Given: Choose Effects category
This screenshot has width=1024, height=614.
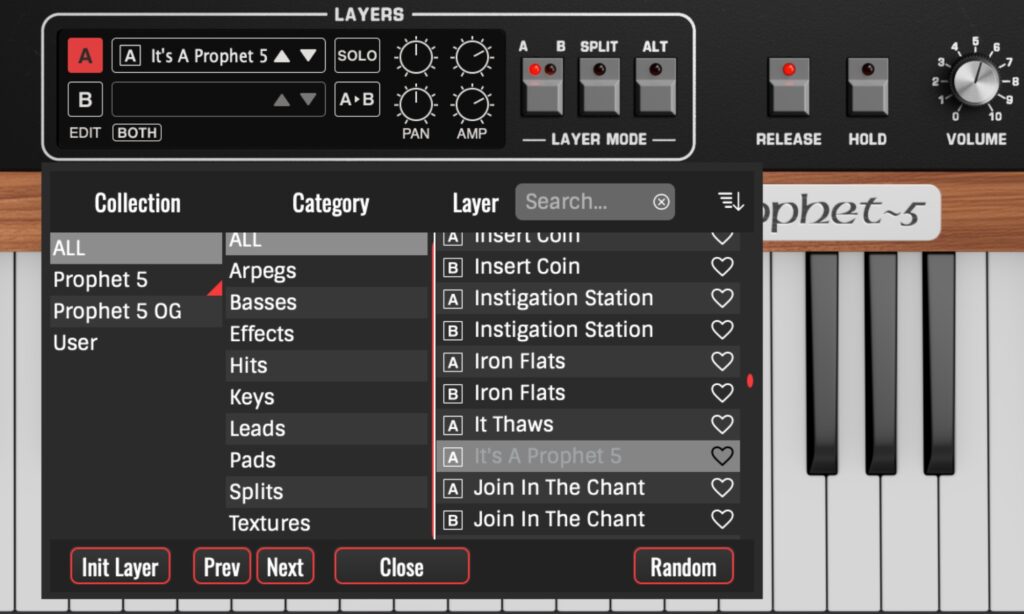Looking at the screenshot, I should coord(327,334).
